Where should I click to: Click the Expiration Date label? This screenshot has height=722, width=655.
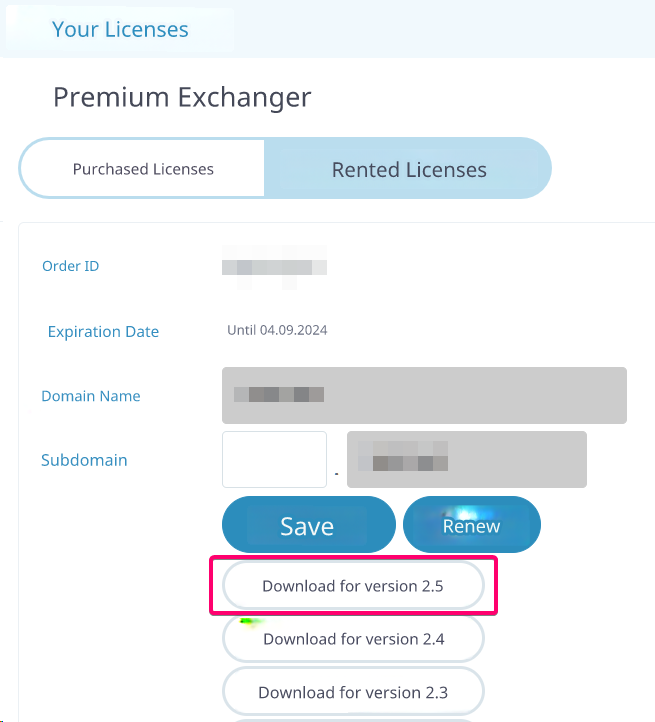coord(103,331)
